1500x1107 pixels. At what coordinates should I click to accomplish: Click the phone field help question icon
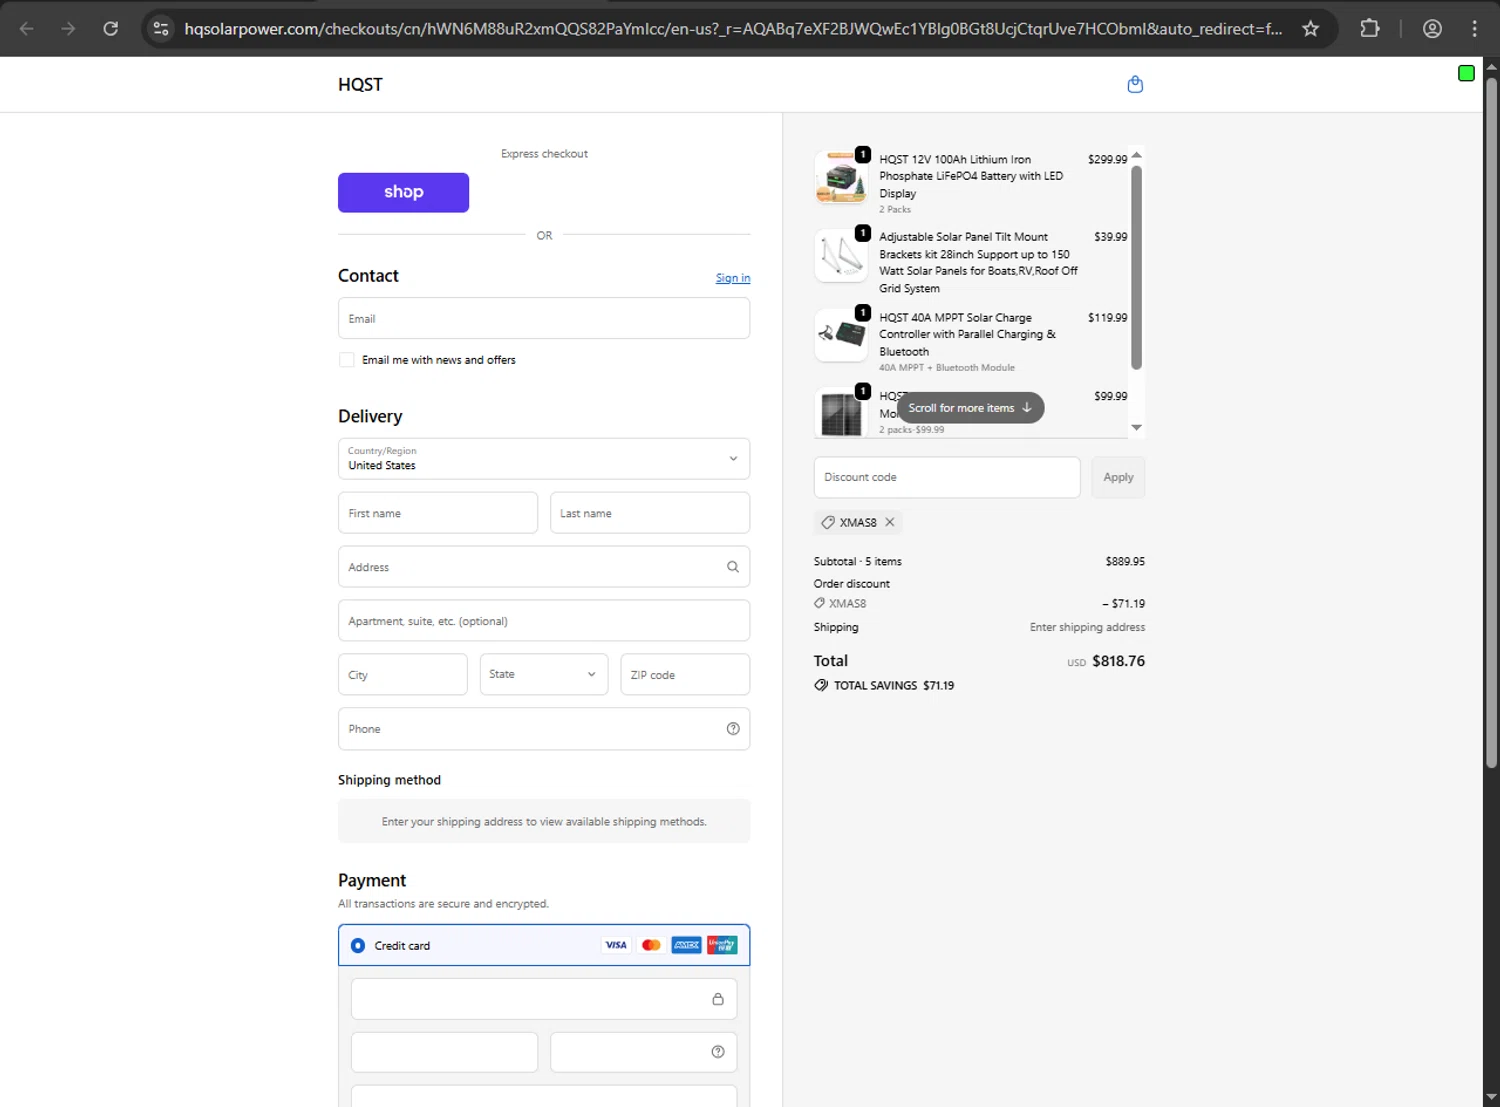(733, 729)
